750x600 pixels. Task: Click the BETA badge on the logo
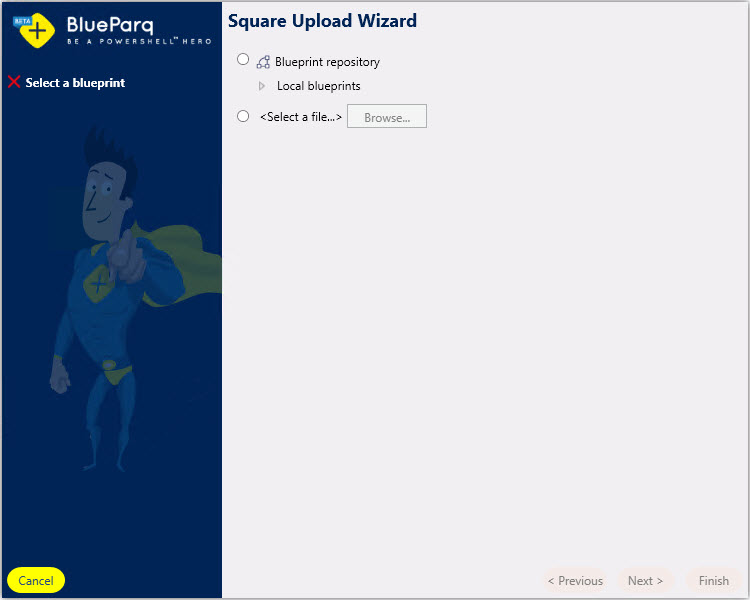pos(21,20)
